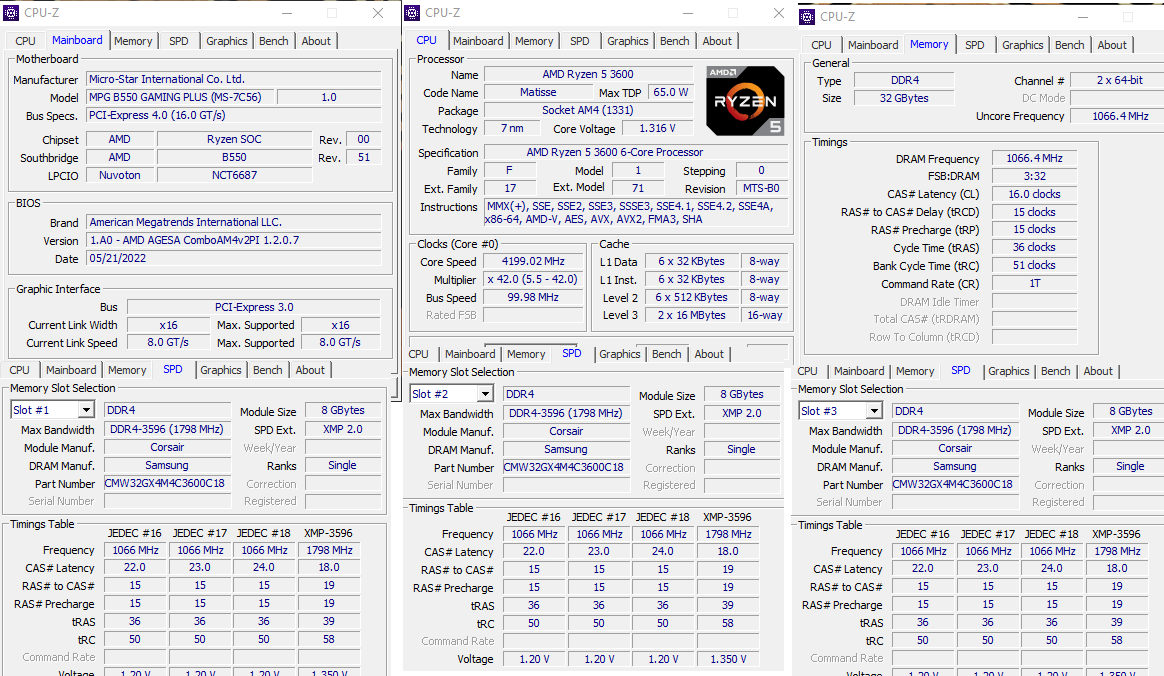Click the 1066.4 MHz uncore frequency field

click(x=1119, y=116)
